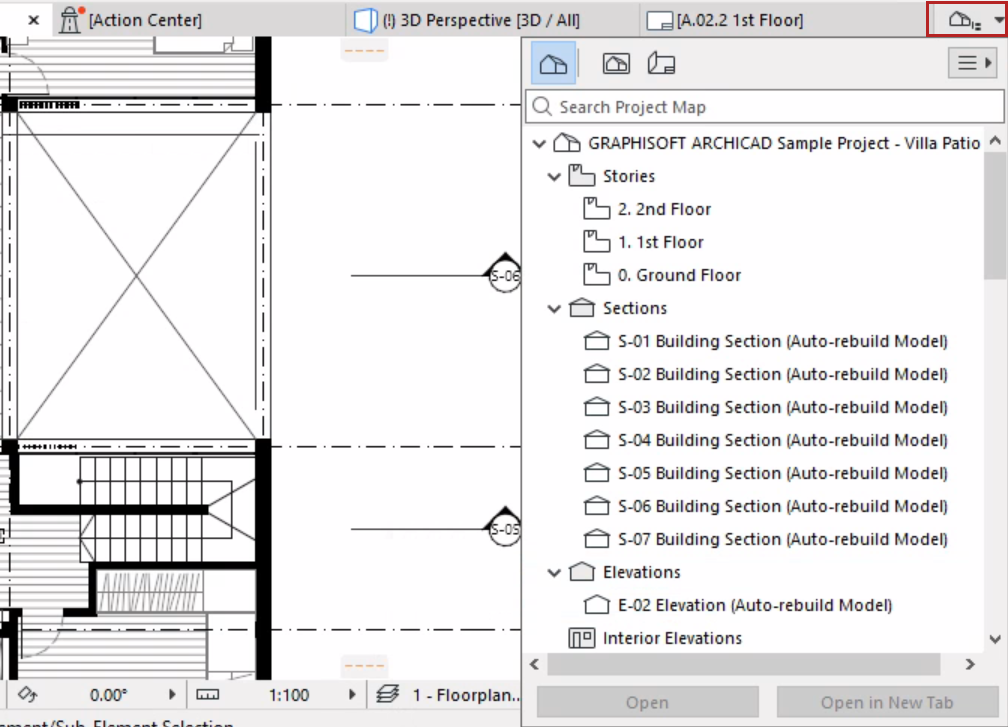The width and height of the screenshot is (1008, 727).
Task: Click the layer combination icon near Floorplan
Action: pyautogui.click(x=388, y=694)
